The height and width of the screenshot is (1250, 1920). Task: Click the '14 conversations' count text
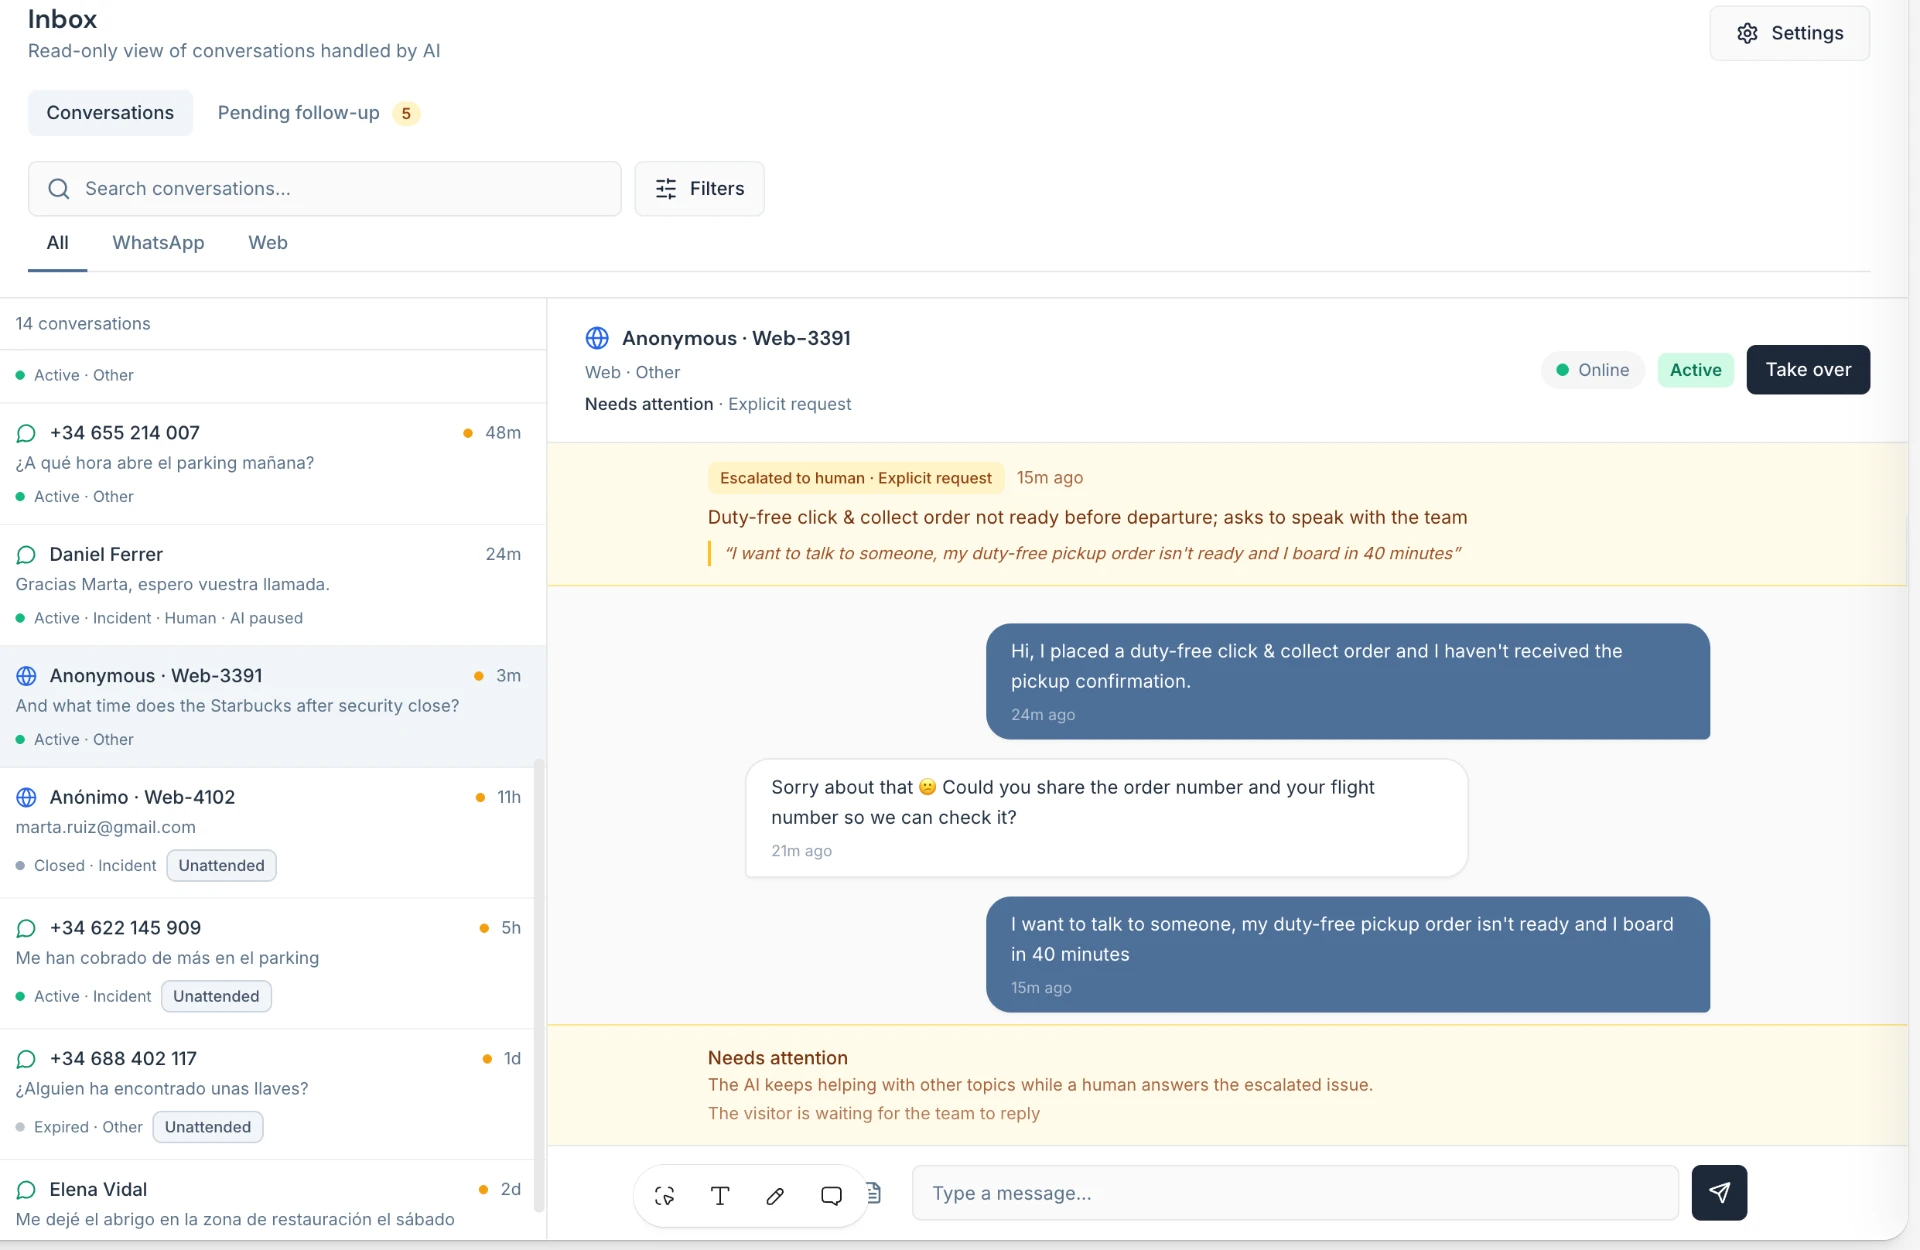pyautogui.click(x=83, y=324)
